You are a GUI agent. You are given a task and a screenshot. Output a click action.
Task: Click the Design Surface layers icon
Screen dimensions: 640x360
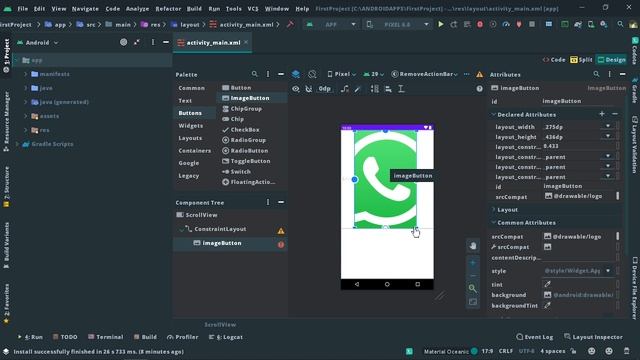coord(296,74)
